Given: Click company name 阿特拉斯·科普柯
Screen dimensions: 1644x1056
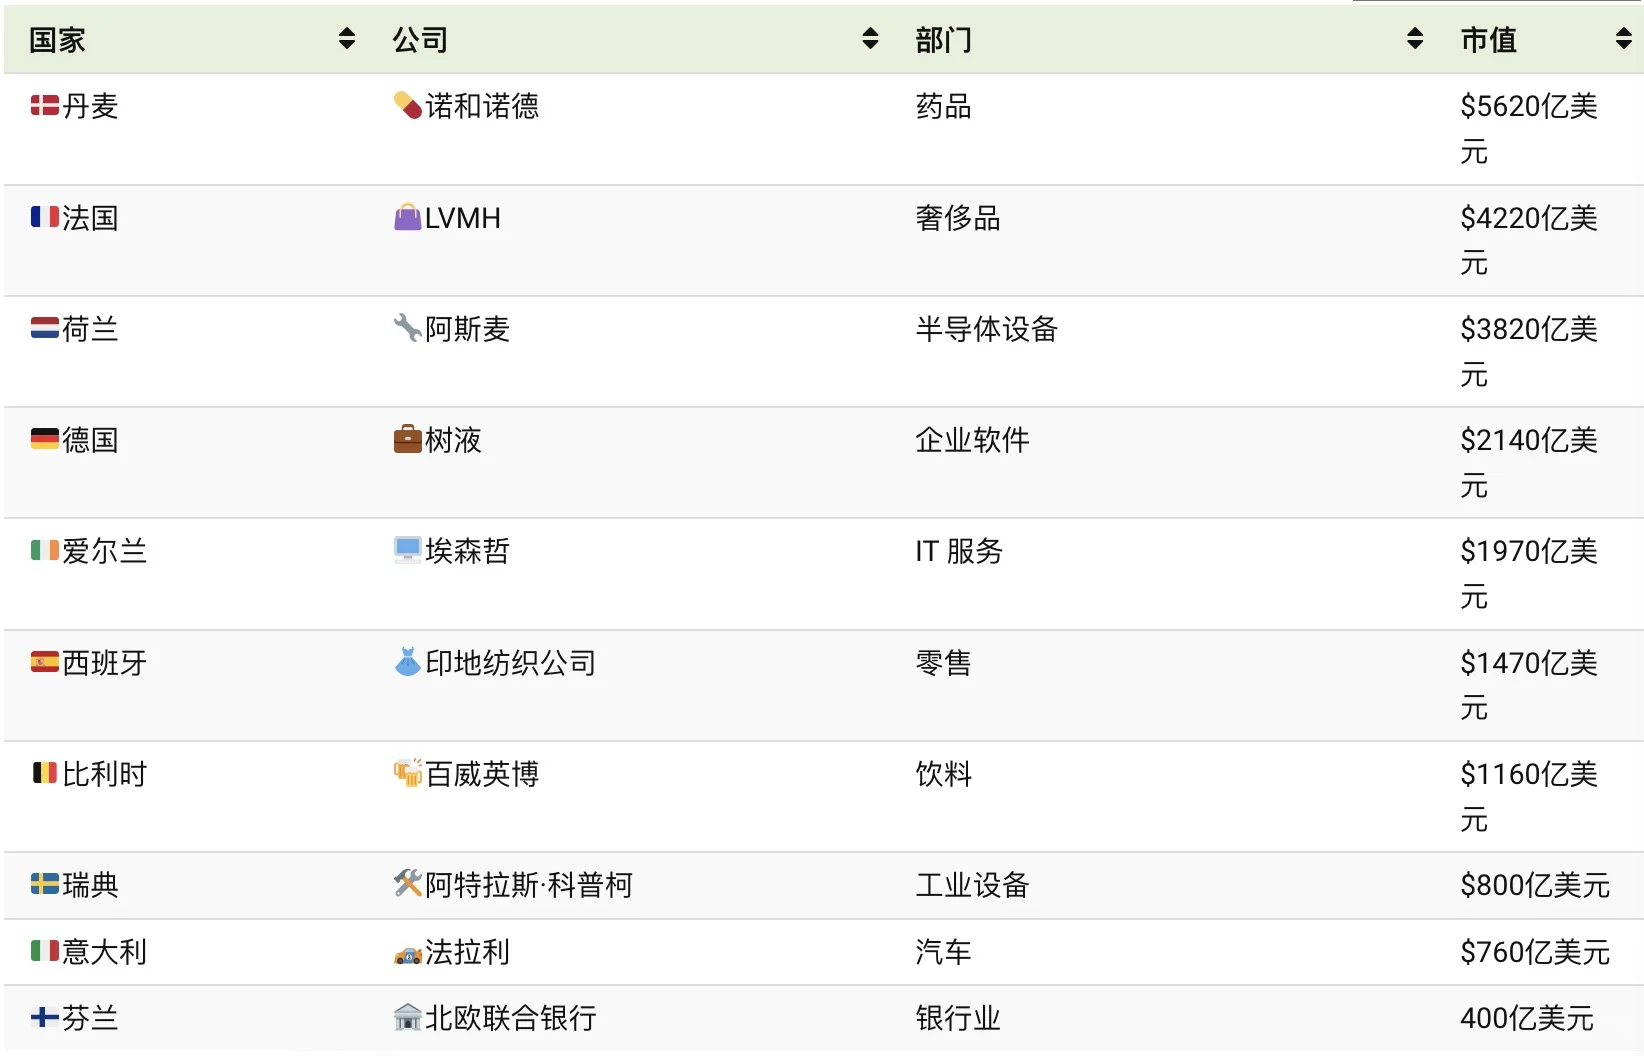Looking at the screenshot, I should 529,885.
